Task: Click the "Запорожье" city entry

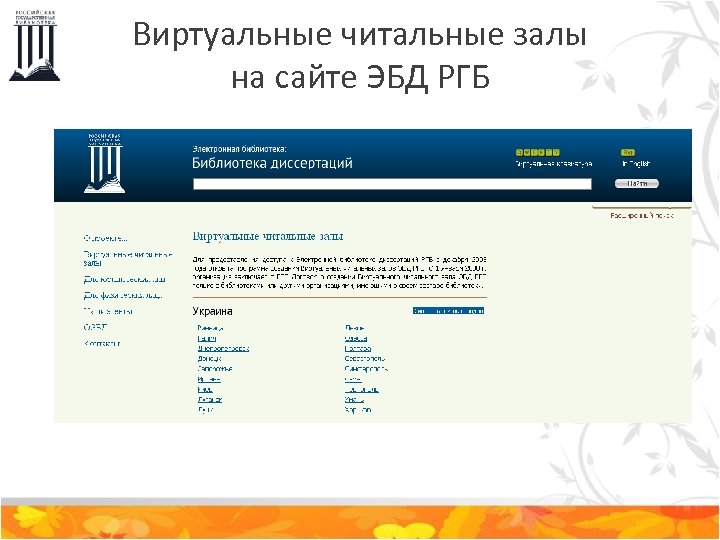Action: point(215,369)
